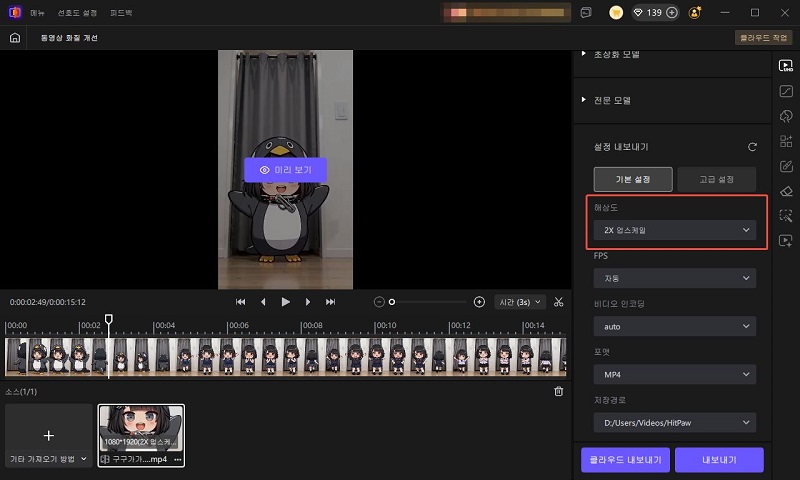Image resolution: width=800 pixels, height=480 pixels.
Task: Click the scissors cut icon
Action: point(559,302)
